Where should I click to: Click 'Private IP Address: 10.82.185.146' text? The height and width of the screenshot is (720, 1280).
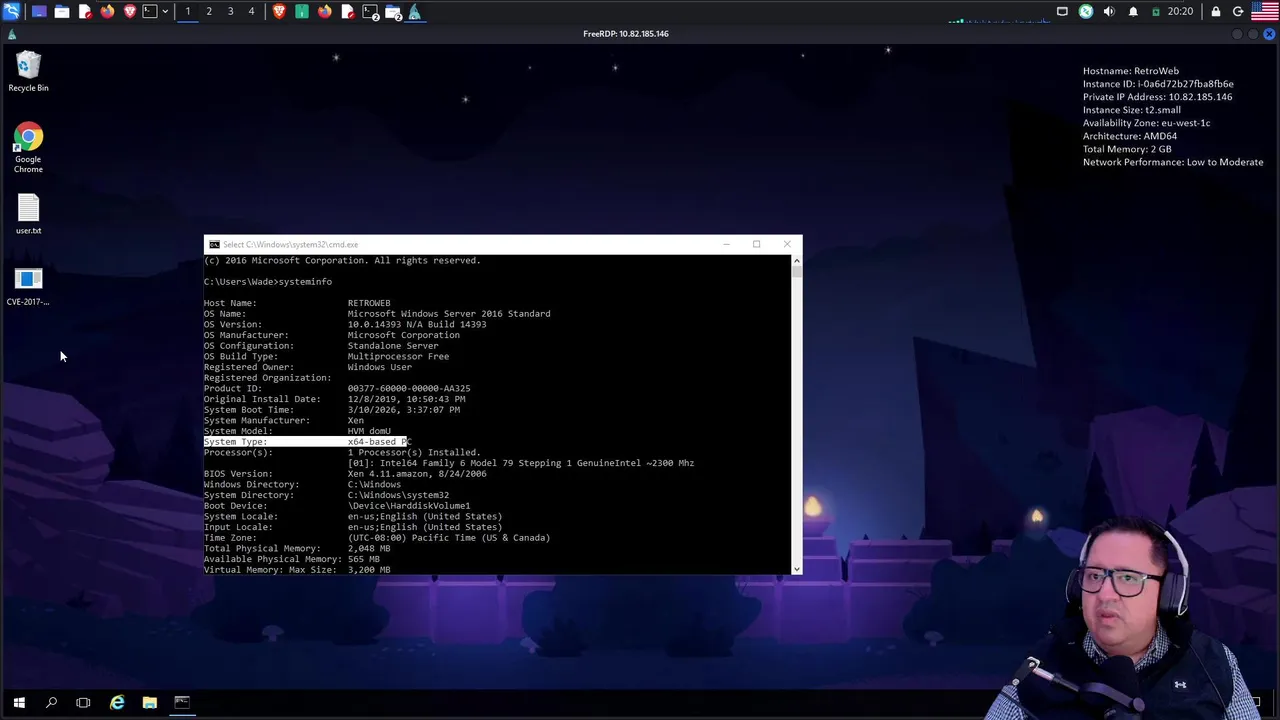(1158, 97)
